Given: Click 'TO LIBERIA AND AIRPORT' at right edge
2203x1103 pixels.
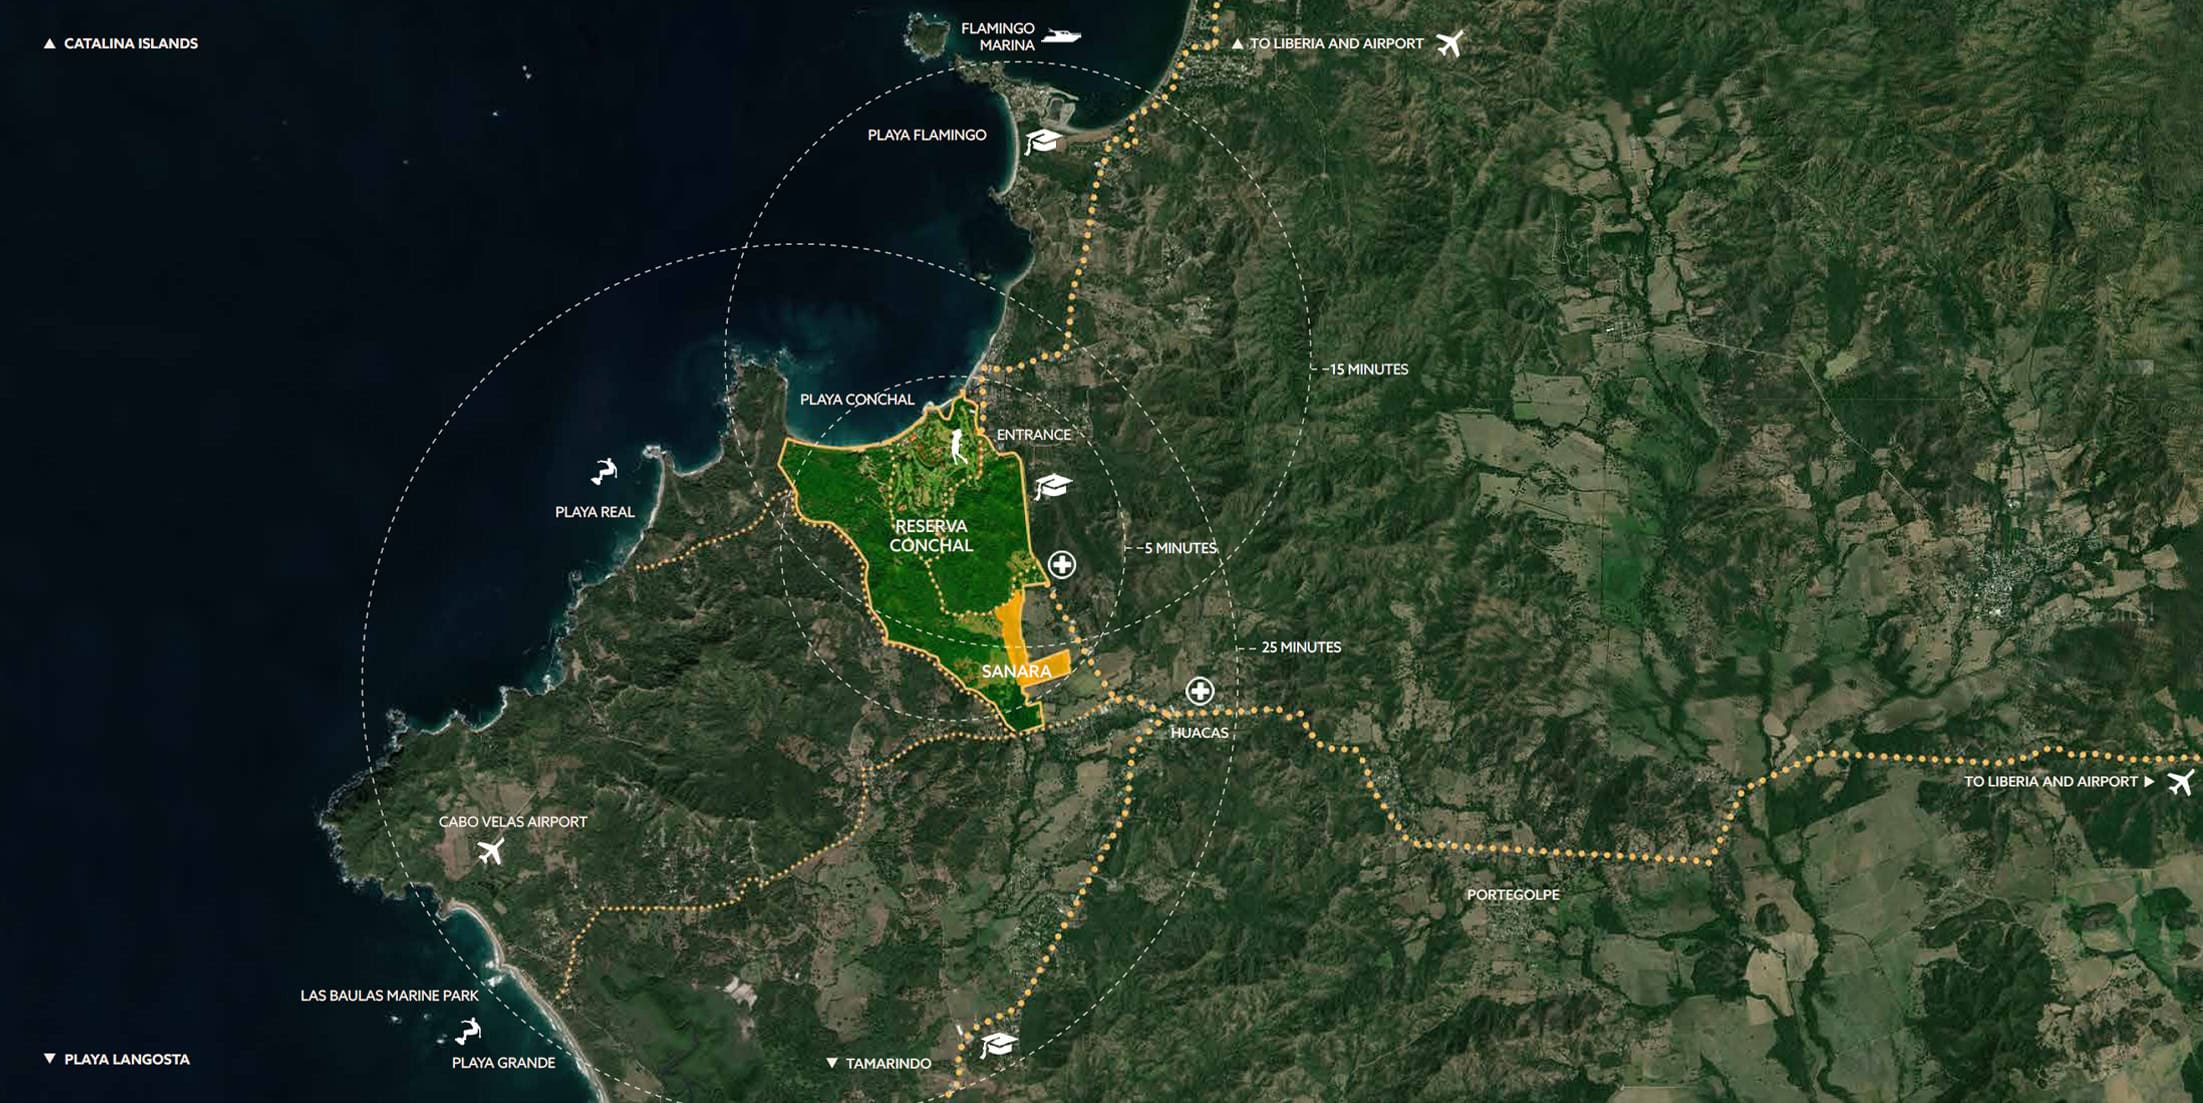Looking at the screenshot, I should click(2051, 781).
